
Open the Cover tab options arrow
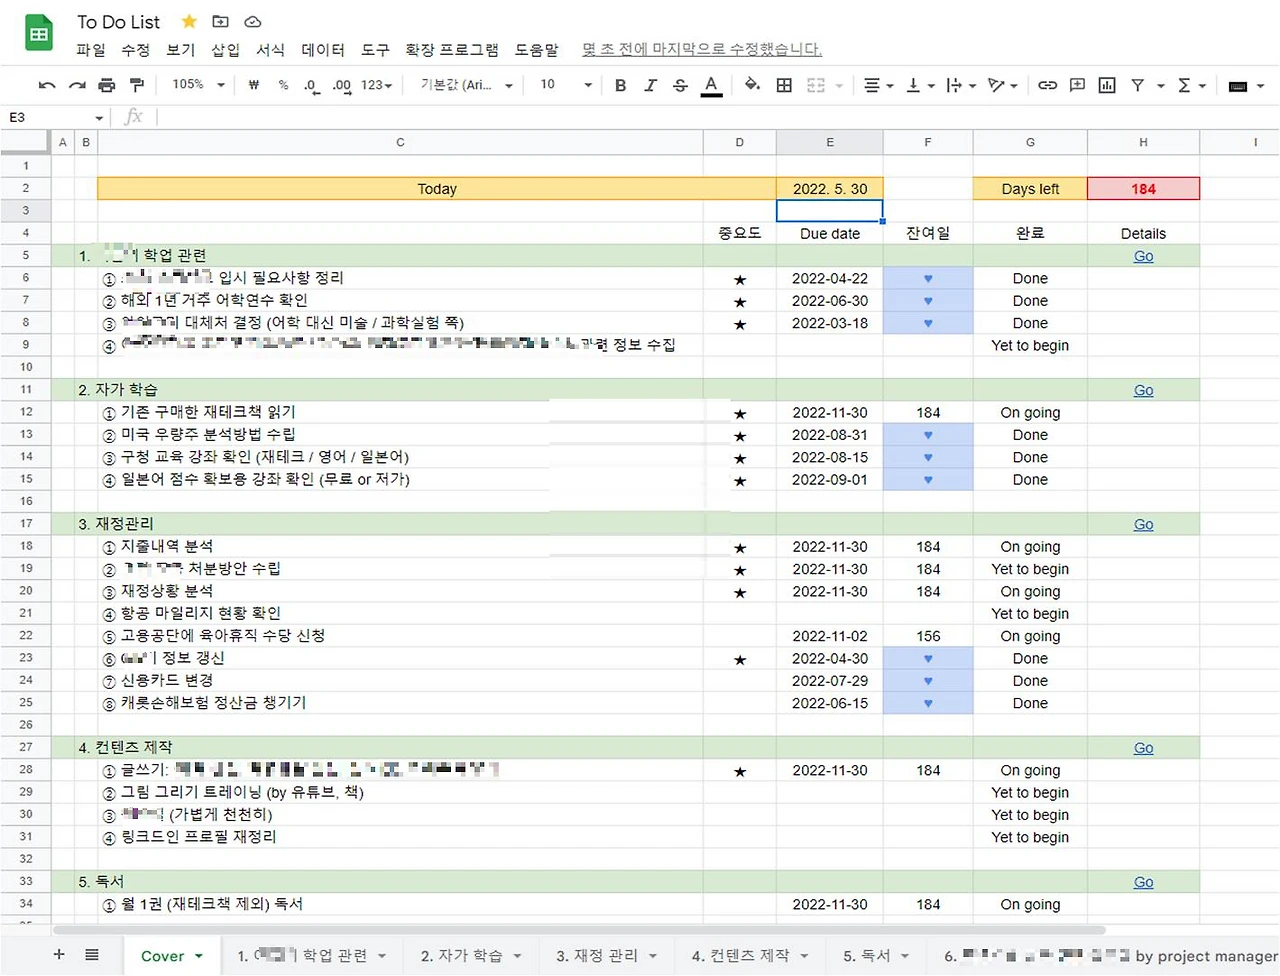pyautogui.click(x=199, y=956)
